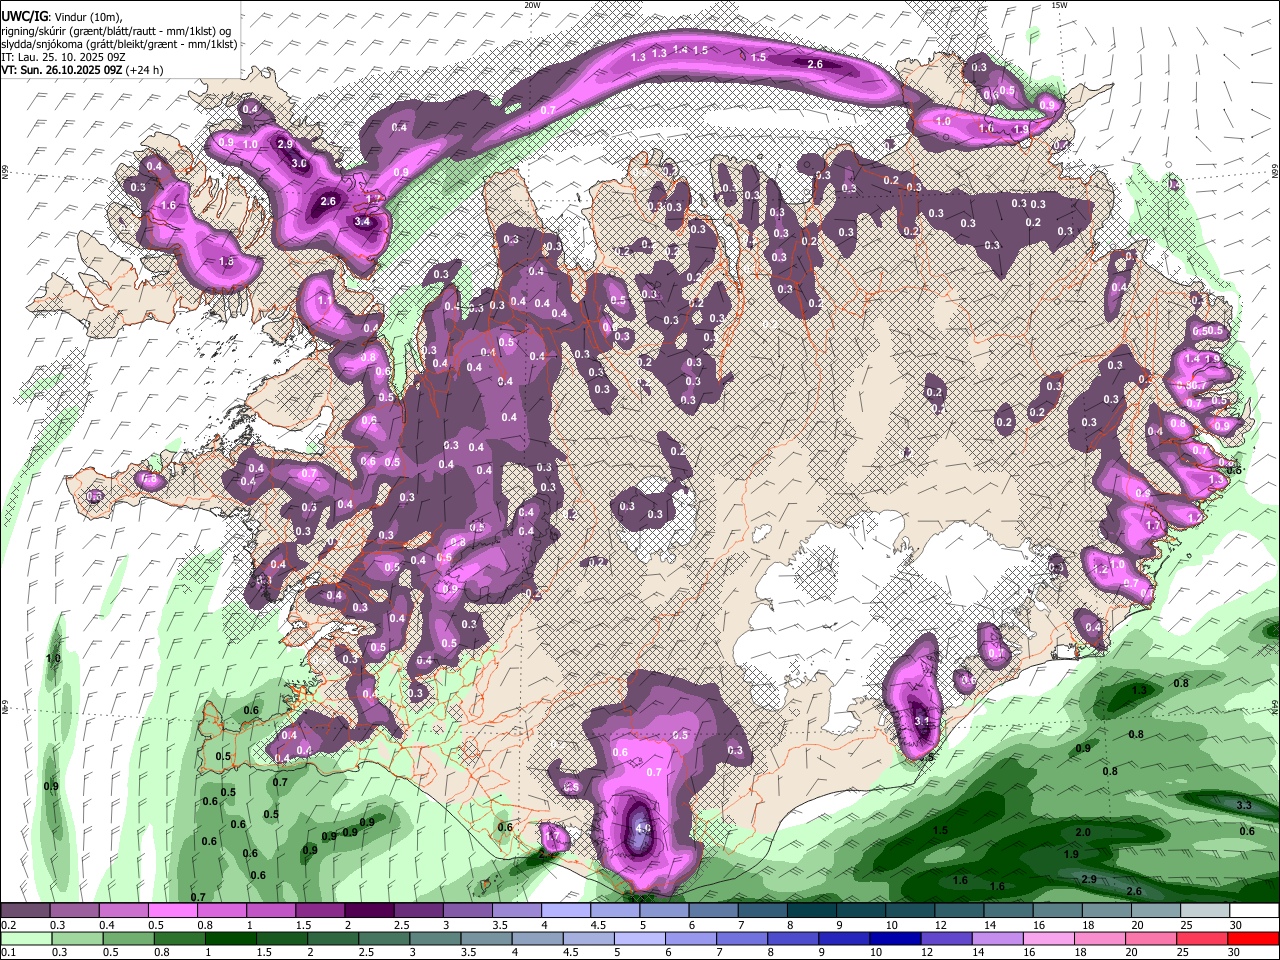Screen dimensions: 1280x960
Task: Click the 15W longitude label
Action: 1059,5
